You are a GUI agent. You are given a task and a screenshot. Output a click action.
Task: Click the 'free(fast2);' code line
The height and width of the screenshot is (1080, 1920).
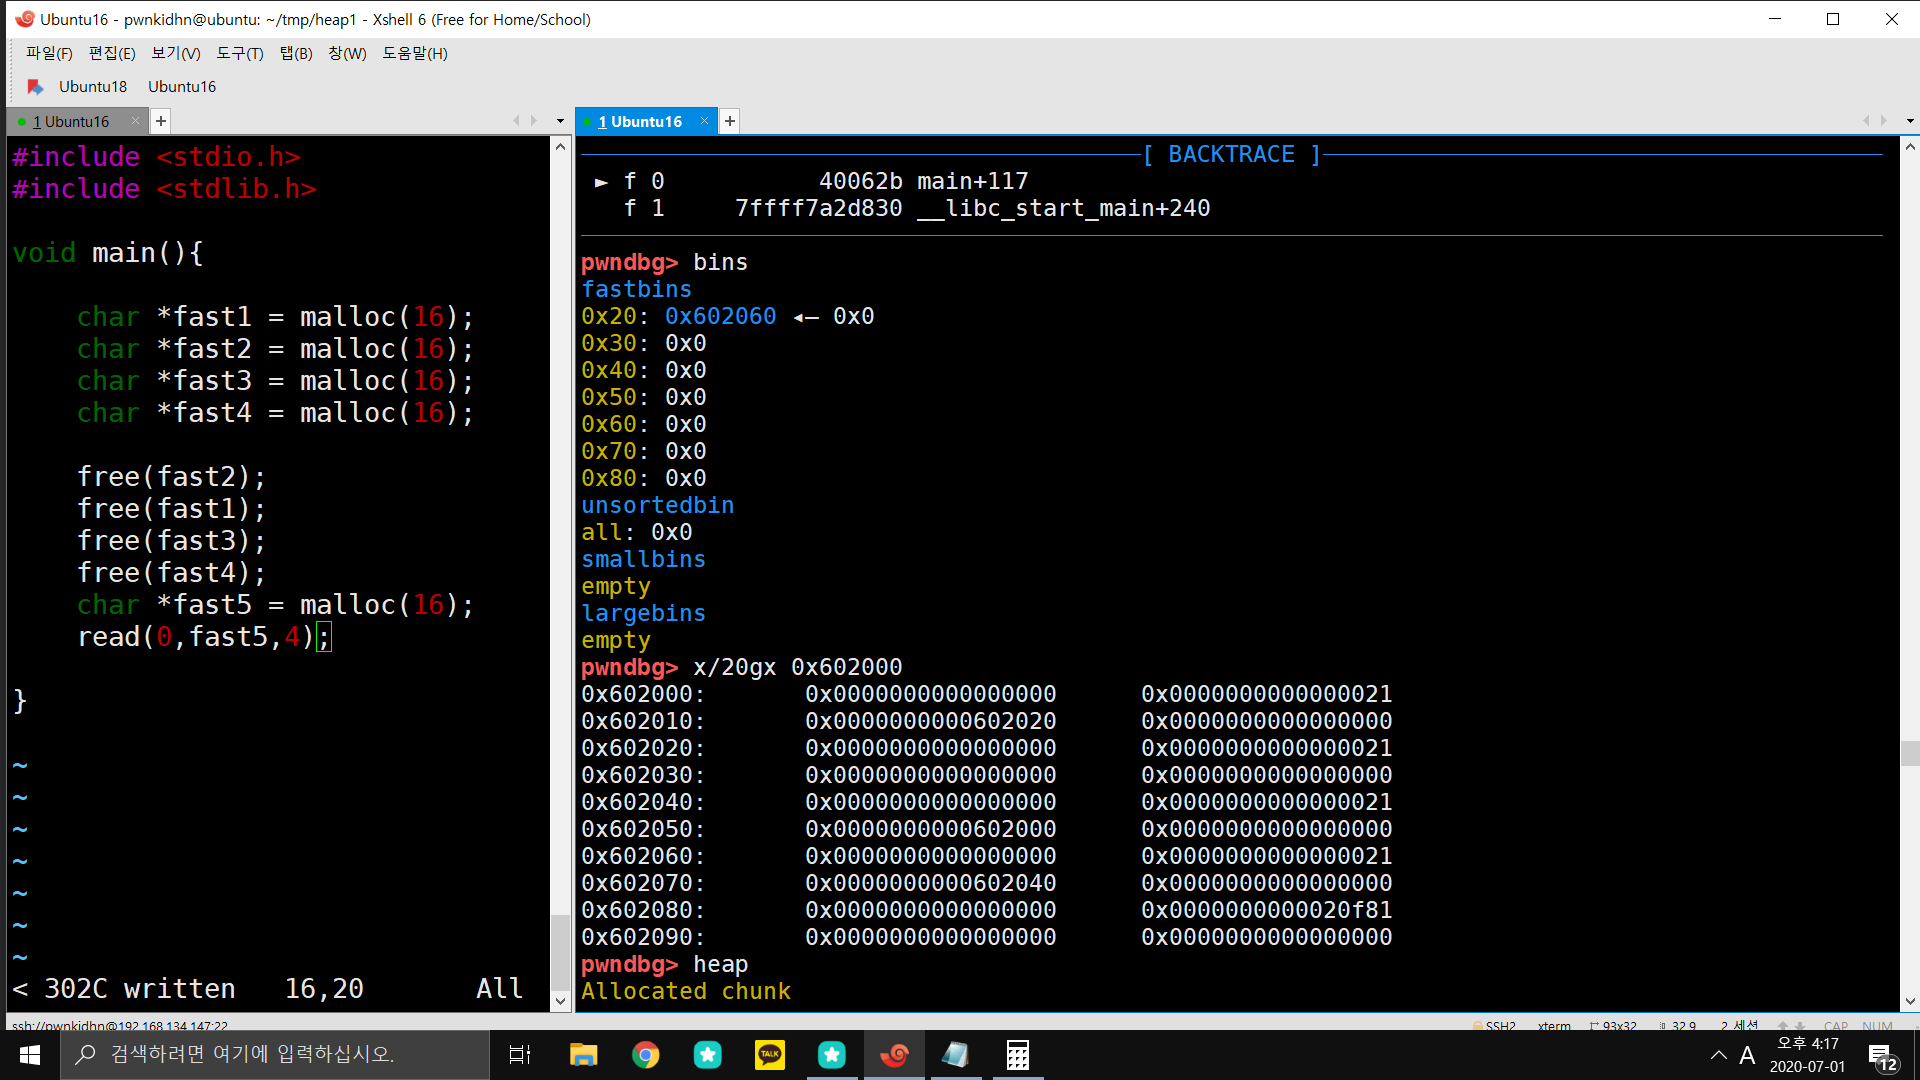coord(171,477)
